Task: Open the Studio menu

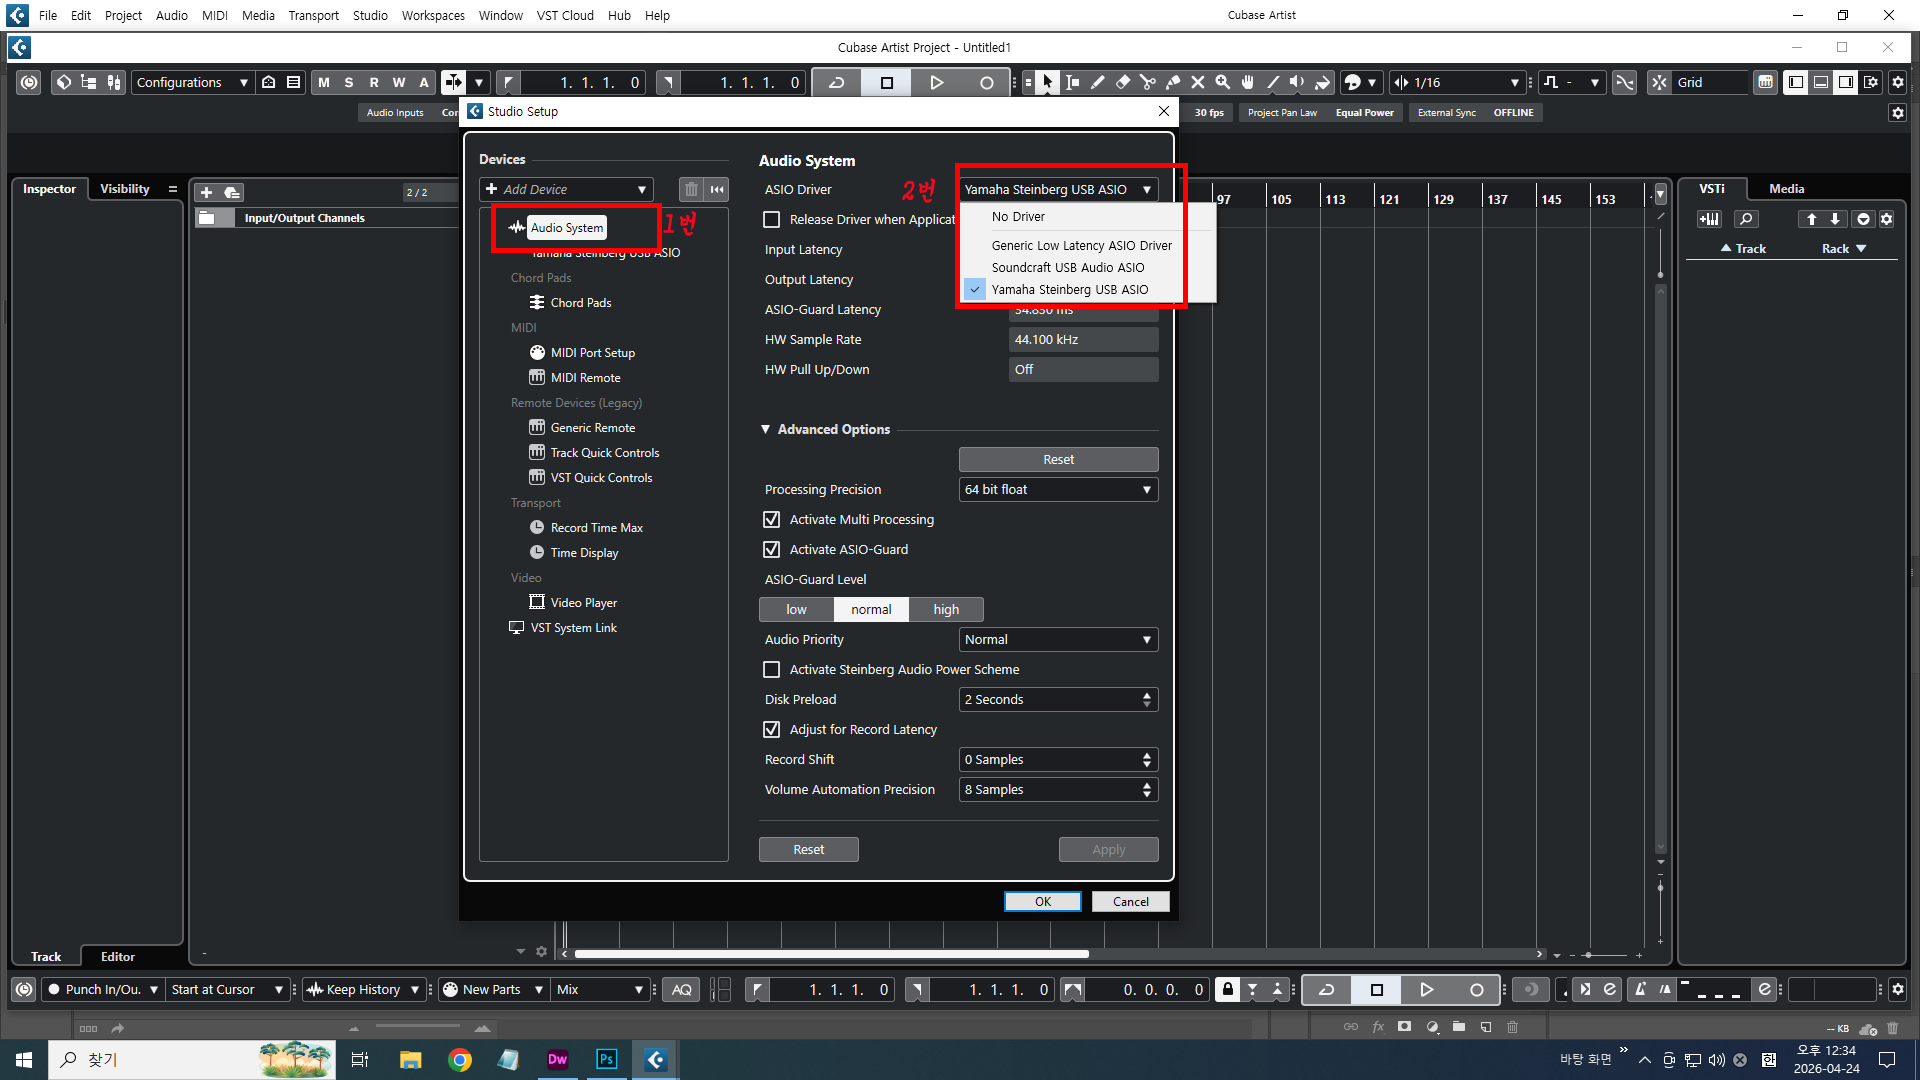Action: point(370,15)
